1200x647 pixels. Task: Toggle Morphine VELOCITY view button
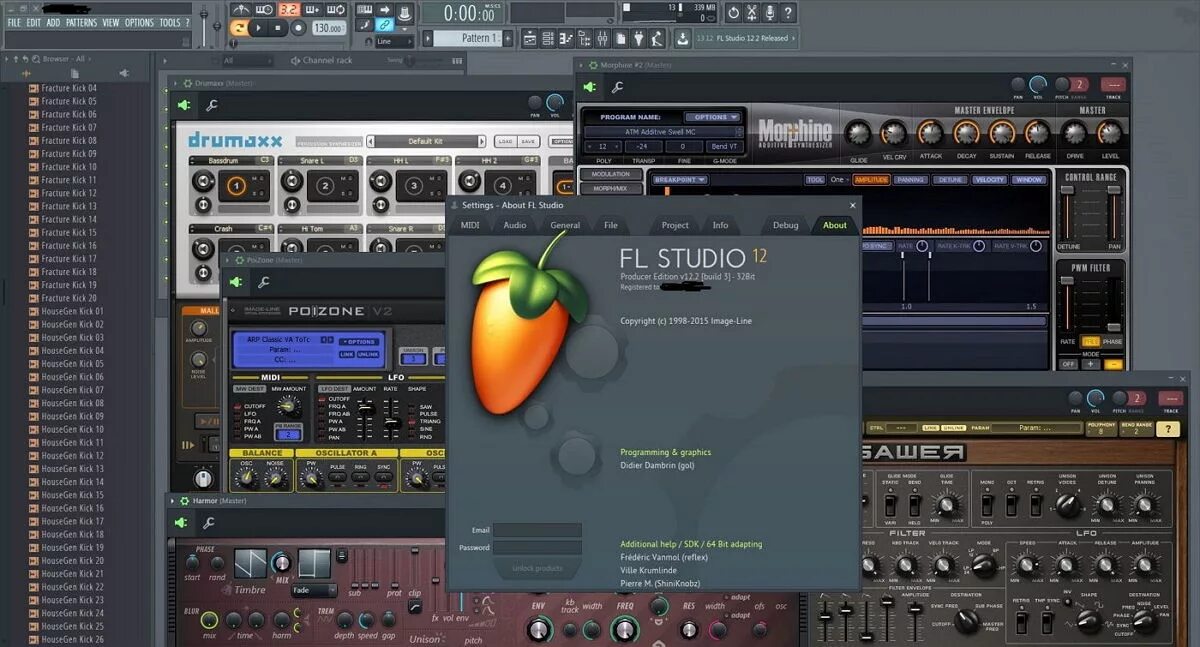989,180
